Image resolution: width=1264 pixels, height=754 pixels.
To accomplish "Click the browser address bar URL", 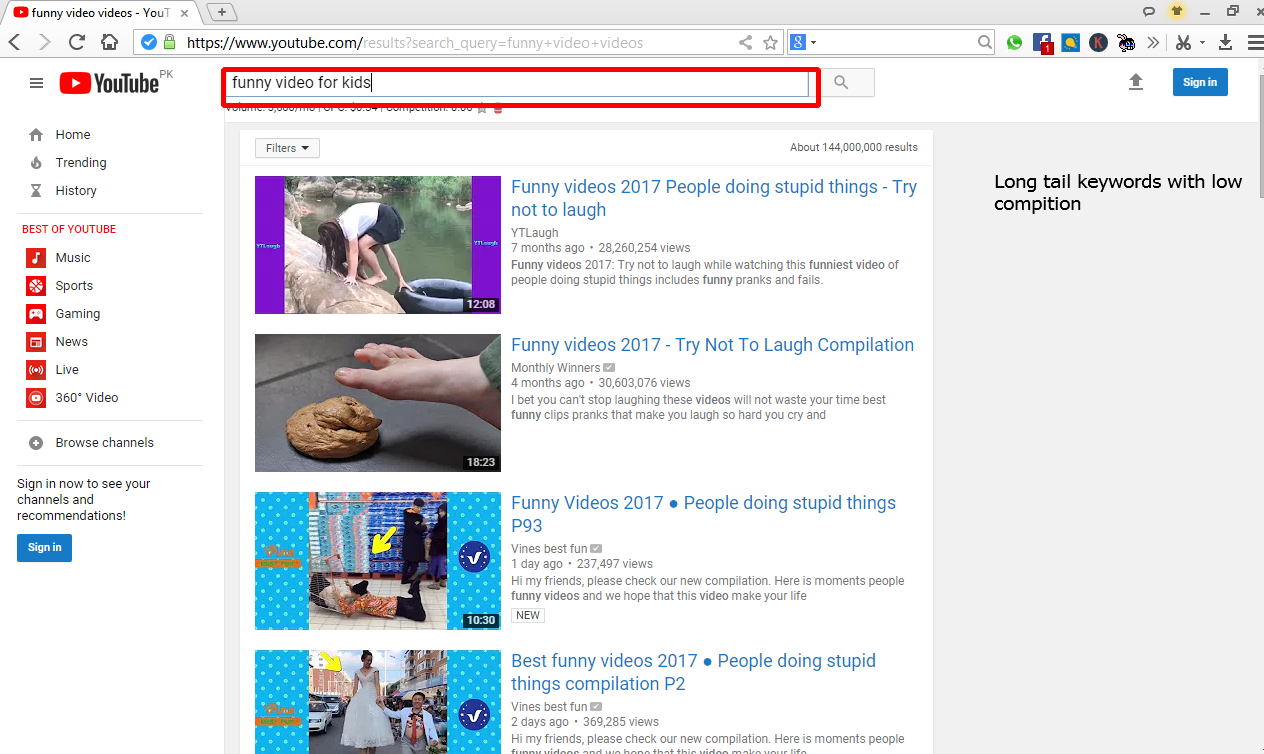I will point(415,43).
